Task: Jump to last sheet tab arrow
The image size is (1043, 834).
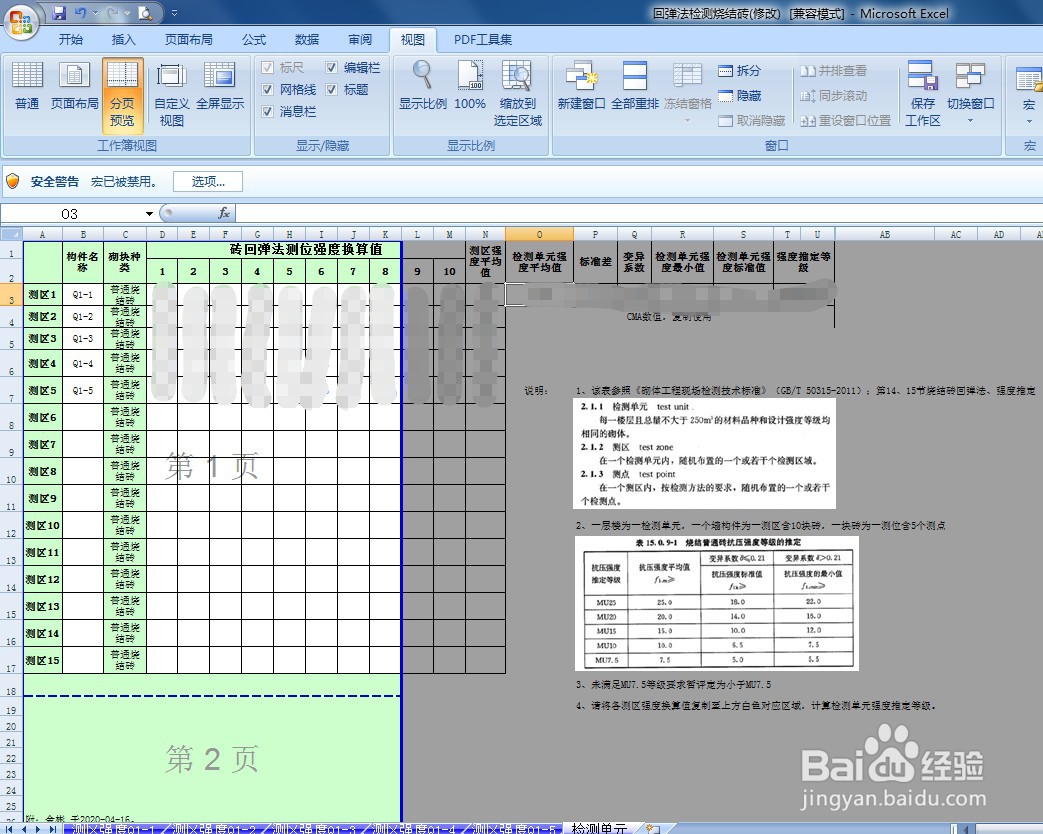Action: tap(51, 829)
